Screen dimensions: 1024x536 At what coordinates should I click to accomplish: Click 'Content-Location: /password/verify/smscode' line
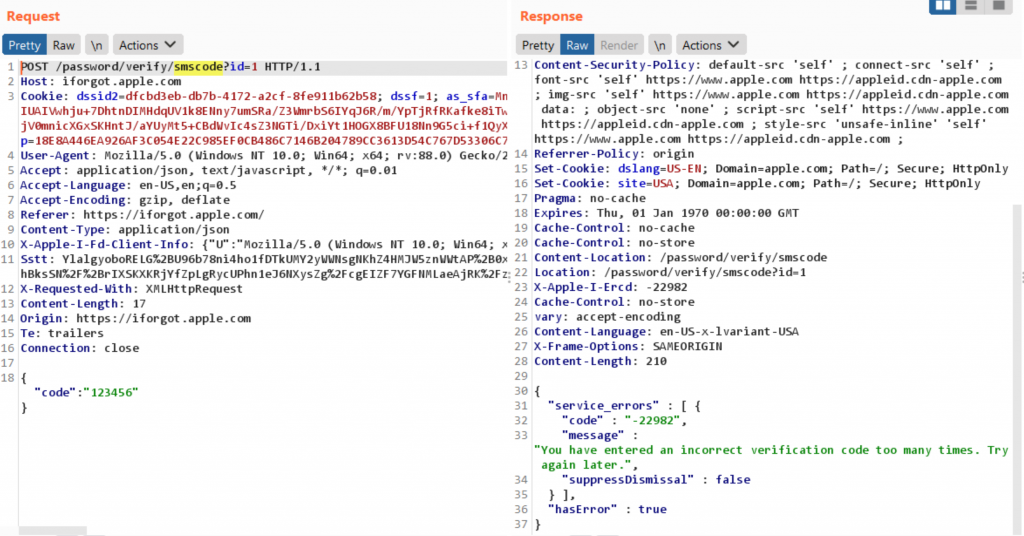(x=680, y=257)
